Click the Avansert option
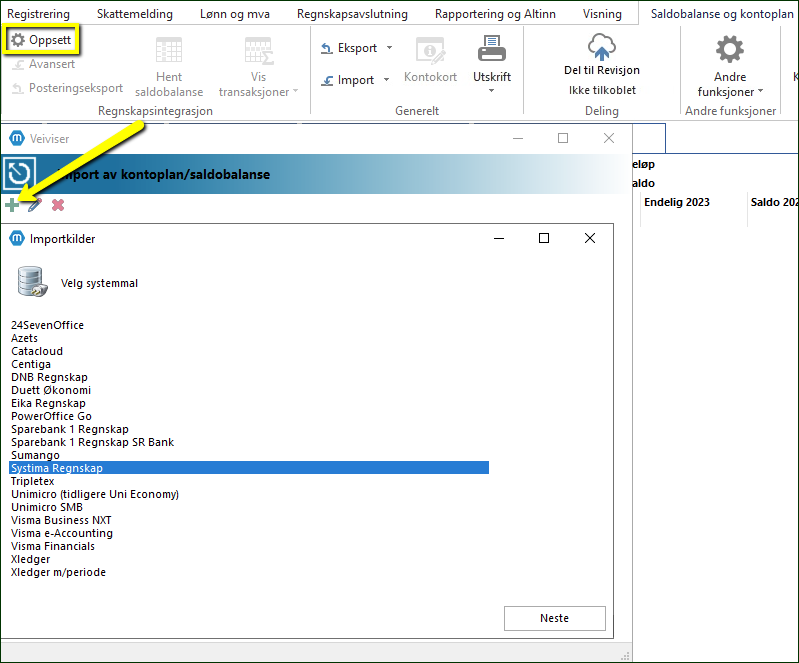This screenshot has height=663, width=799. tap(44, 64)
